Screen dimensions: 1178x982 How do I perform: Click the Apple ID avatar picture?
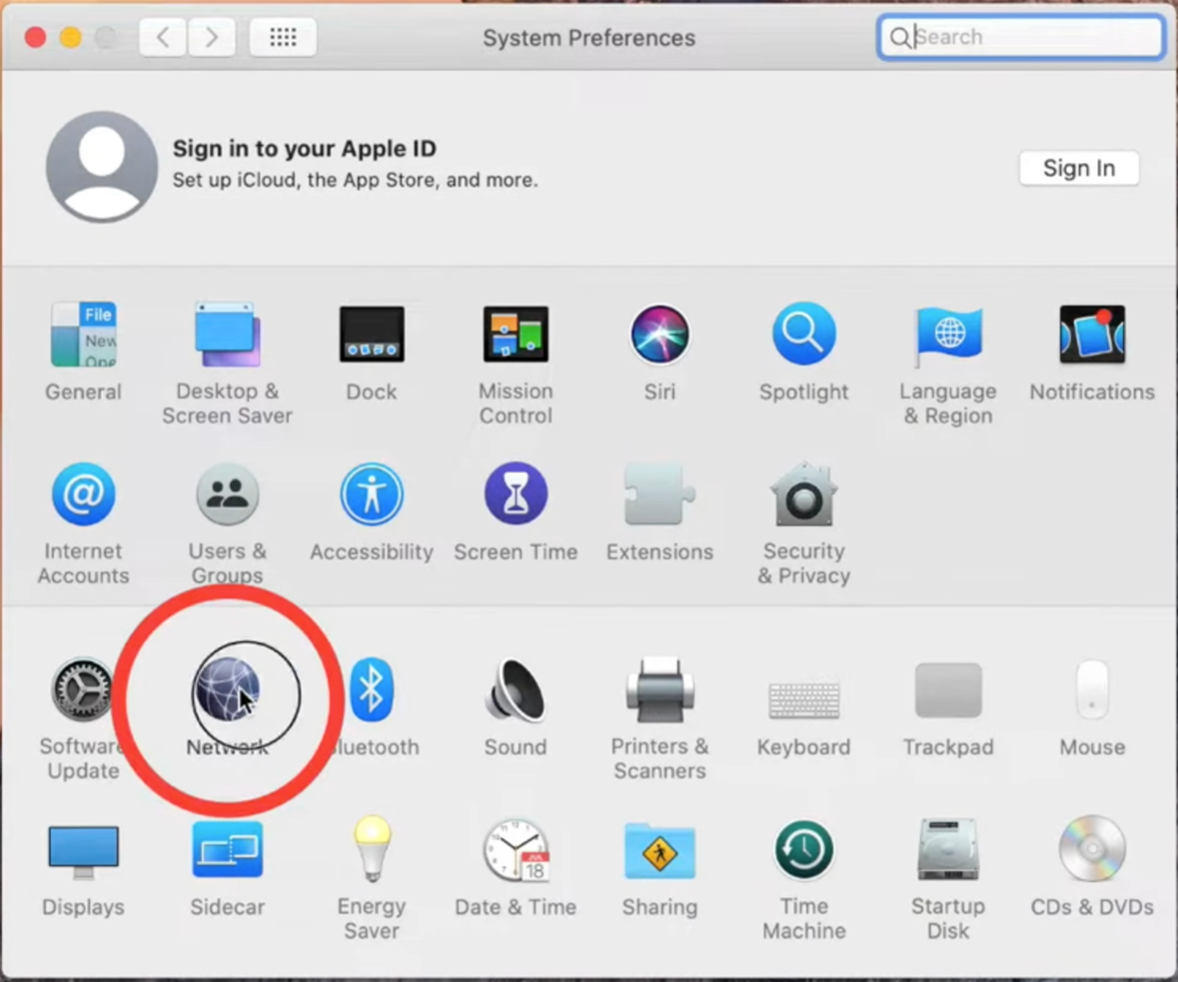click(102, 167)
